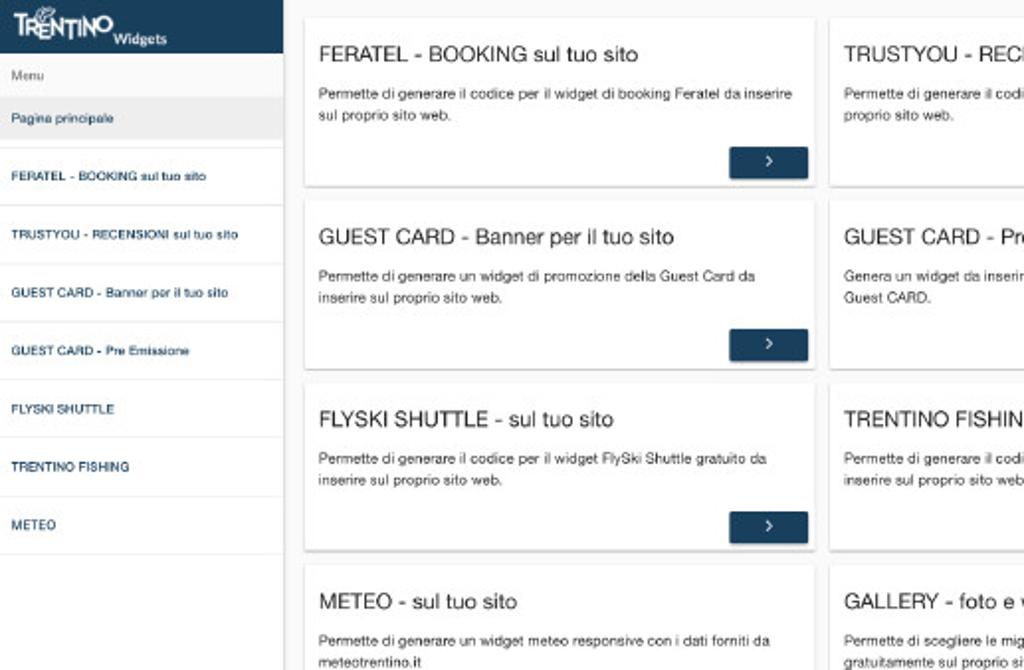
Task: Open the FlySki Shuttle card arrow button
Action: [768, 527]
